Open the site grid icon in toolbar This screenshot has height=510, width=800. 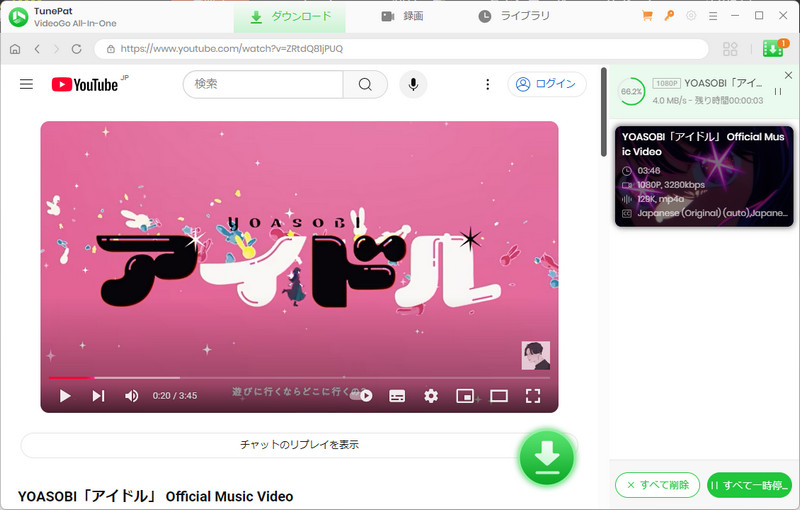click(x=730, y=49)
